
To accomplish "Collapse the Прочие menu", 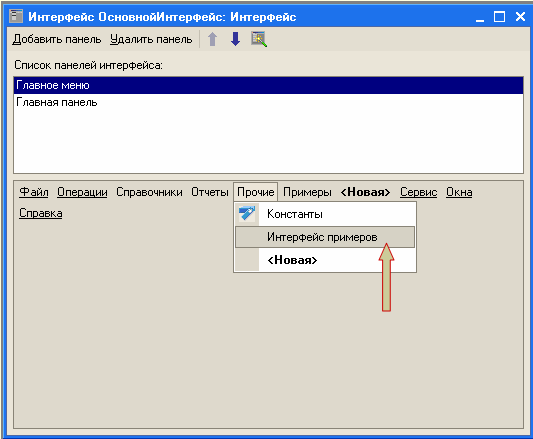I will [x=256, y=192].
